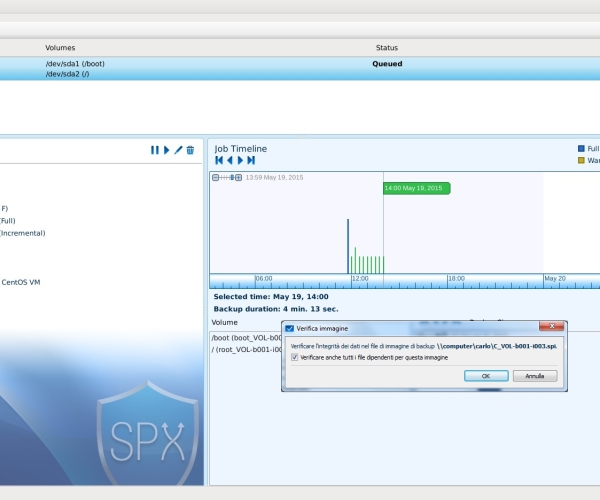Delete the job with trash icon

(190, 150)
